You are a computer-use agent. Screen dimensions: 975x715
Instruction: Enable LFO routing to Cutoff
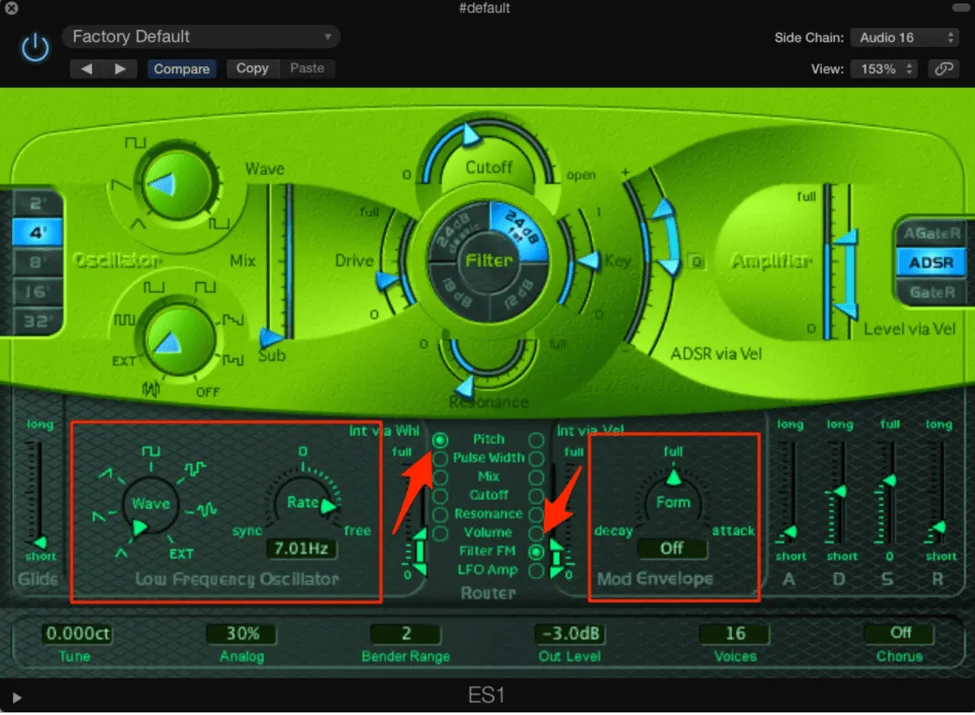click(x=440, y=496)
